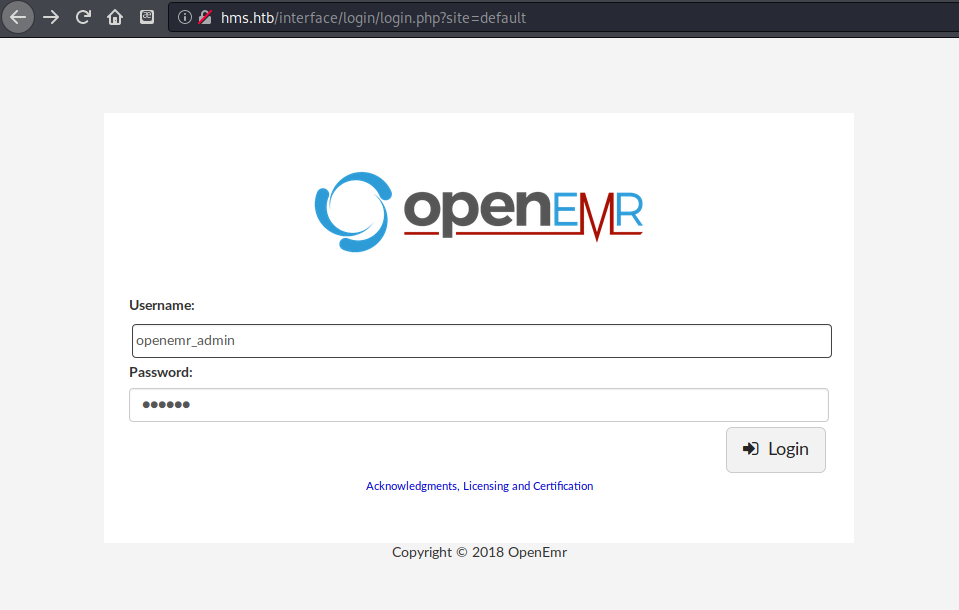The height and width of the screenshot is (610, 959).
Task: Submit credentials with the Login button
Action: coord(776,450)
